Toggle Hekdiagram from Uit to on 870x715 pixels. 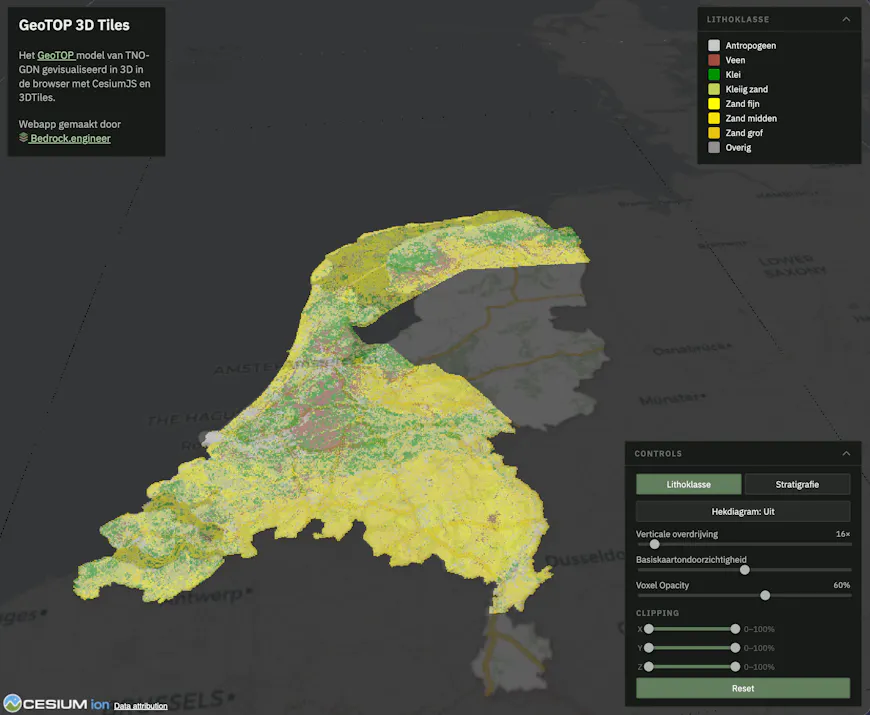pos(742,510)
